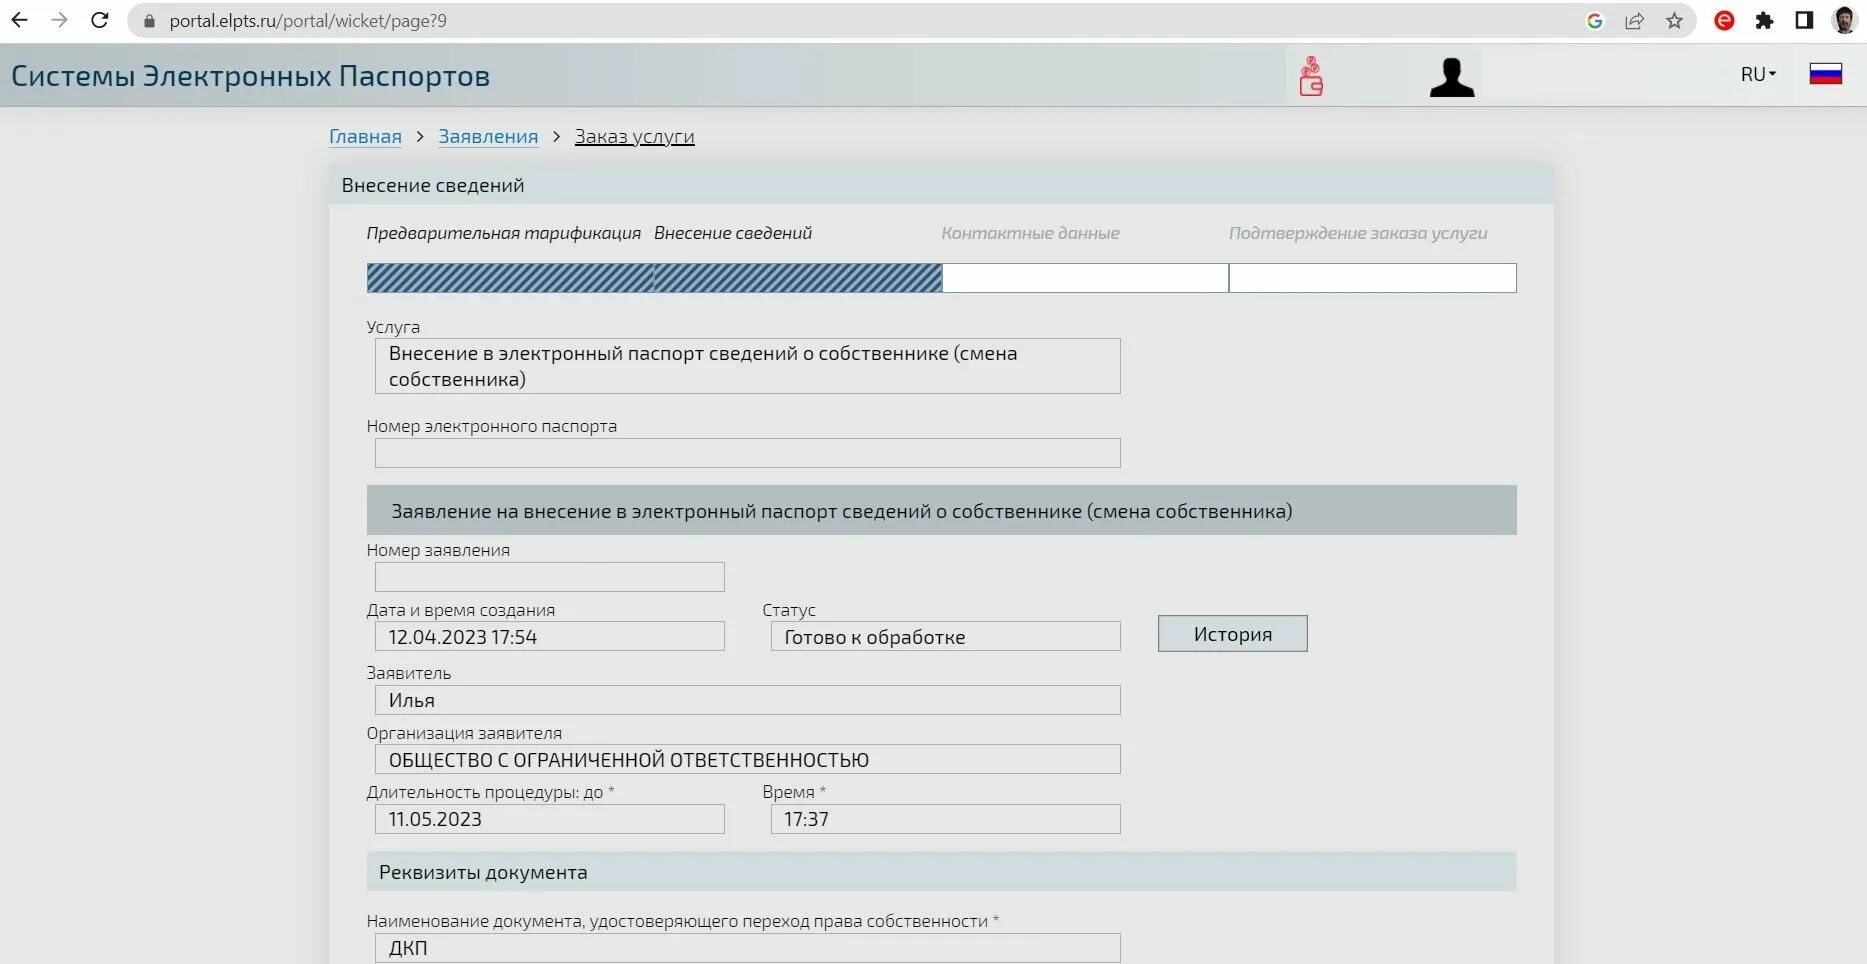
Task: Click the Заявление на внесение section heading
Action: (941, 511)
